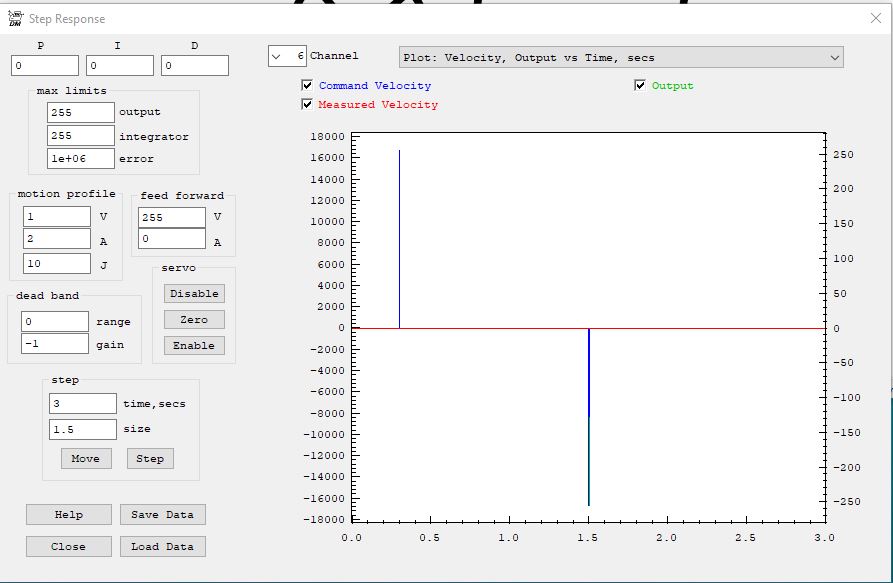
Task: Toggle the Measured Velocity checkbox
Action: (308, 104)
